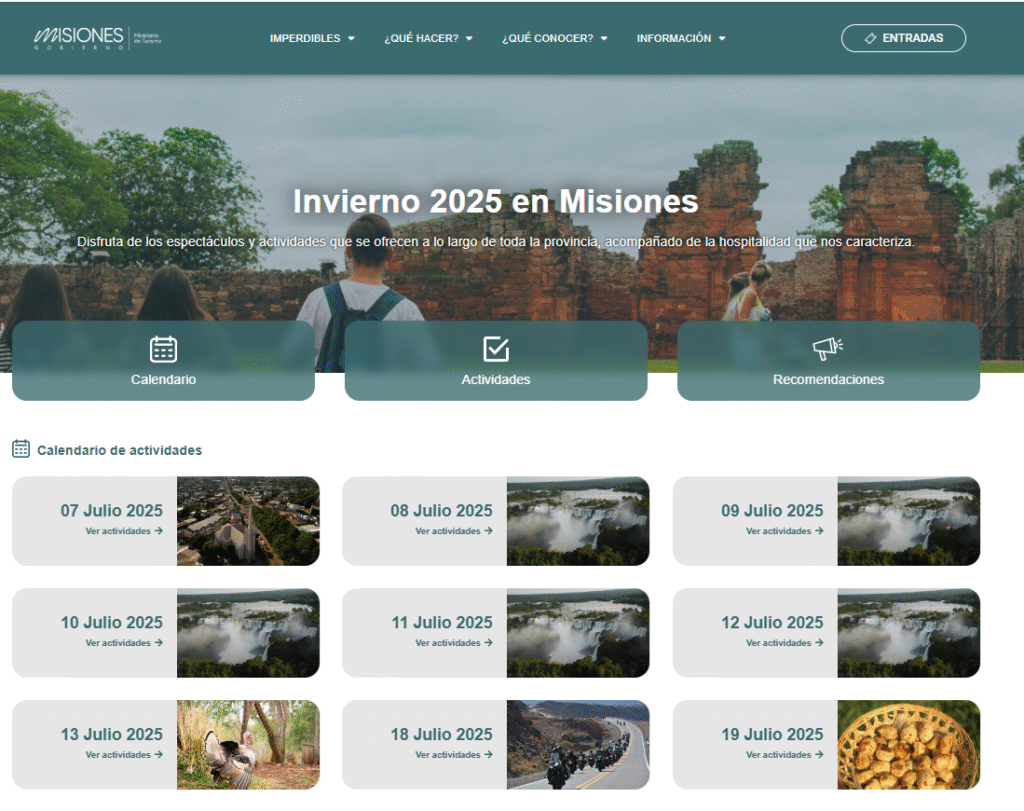Expand the IMPERDIBLES dropdown menu

[x=312, y=39]
